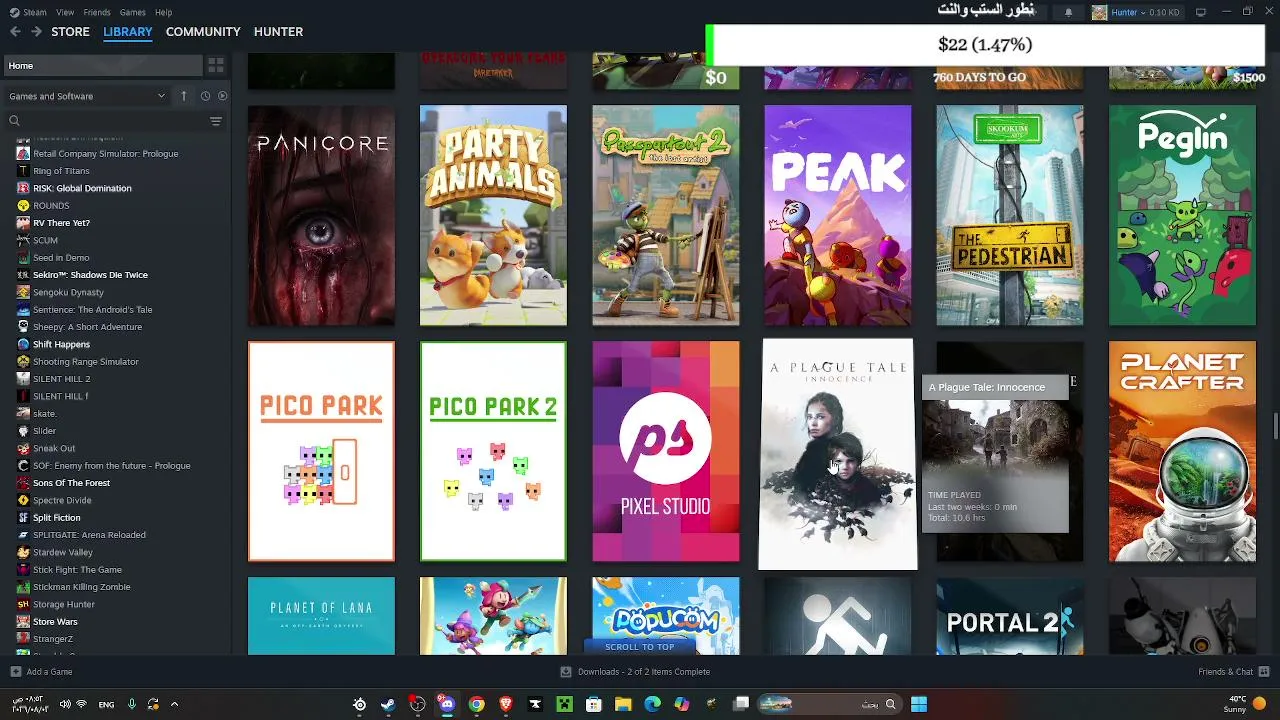
Task: Click the Home button in the sidebar
Action: pyautogui.click(x=102, y=66)
